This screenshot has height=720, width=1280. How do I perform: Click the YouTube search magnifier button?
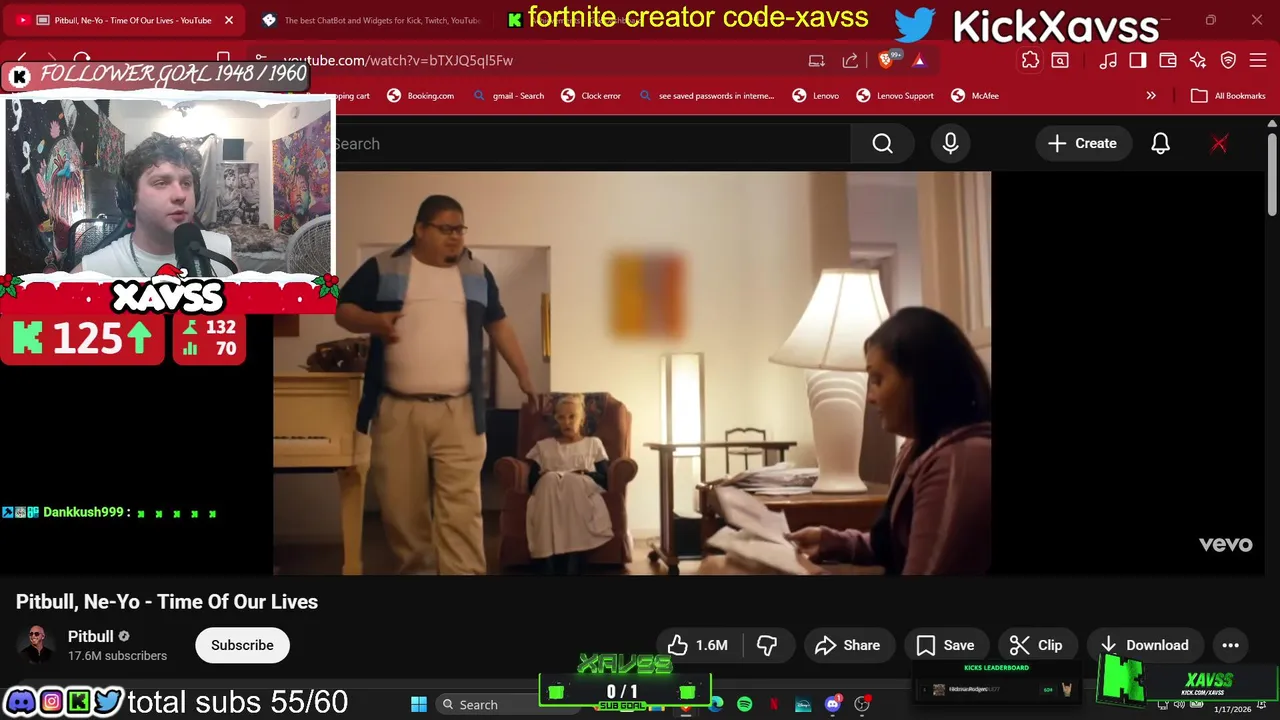[x=882, y=144]
